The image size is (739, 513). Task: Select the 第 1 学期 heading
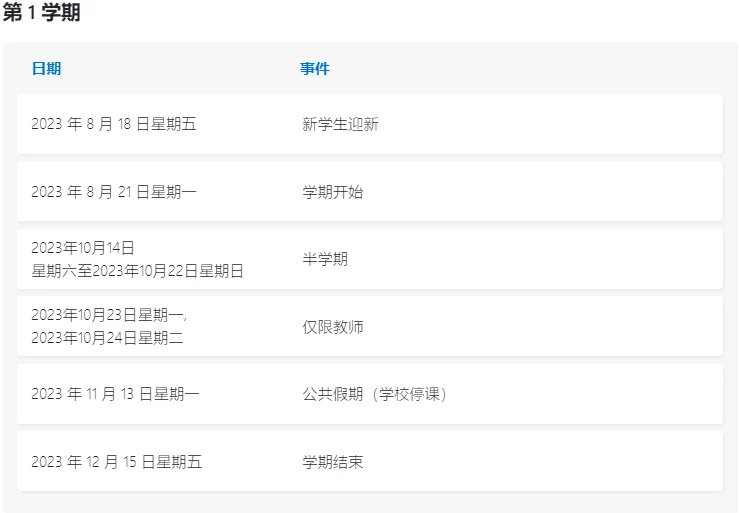[x=41, y=12]
